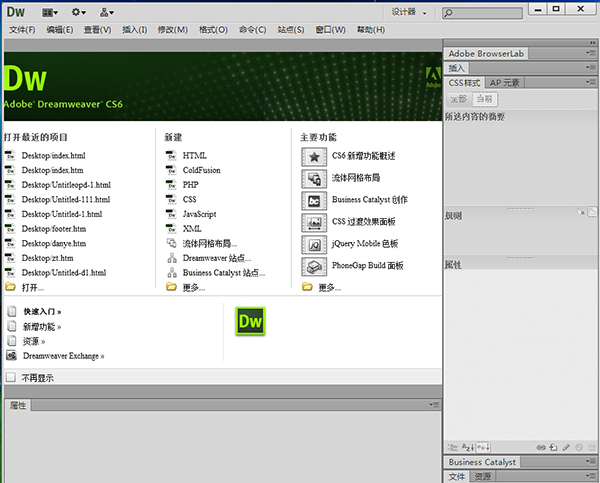Click the CS6 新增功能概述 star icon
The height and width of the screenshot is (483, 600).
pyautogui.click(x=314, y=156)
